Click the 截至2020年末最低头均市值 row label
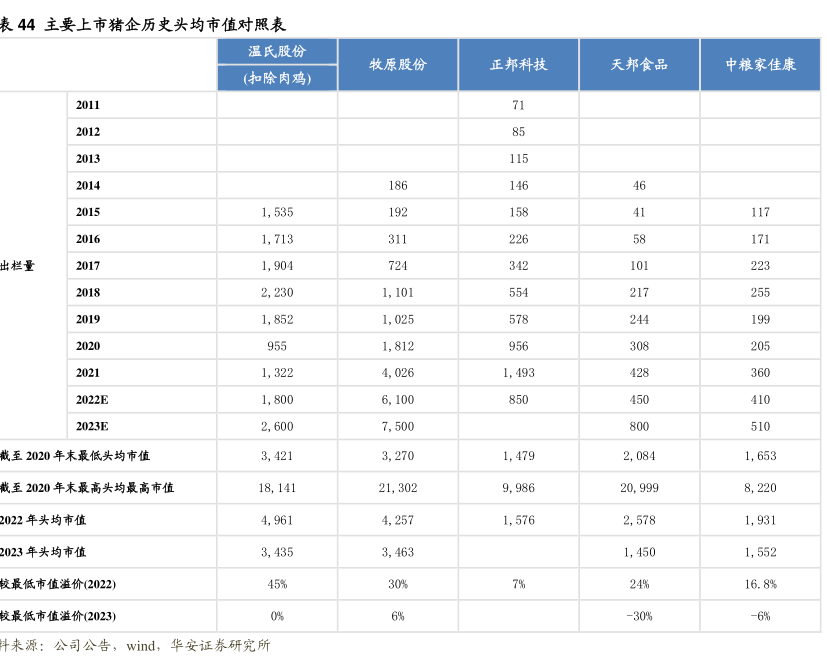This screenshot has width=827, height=672. coord(75,456)
